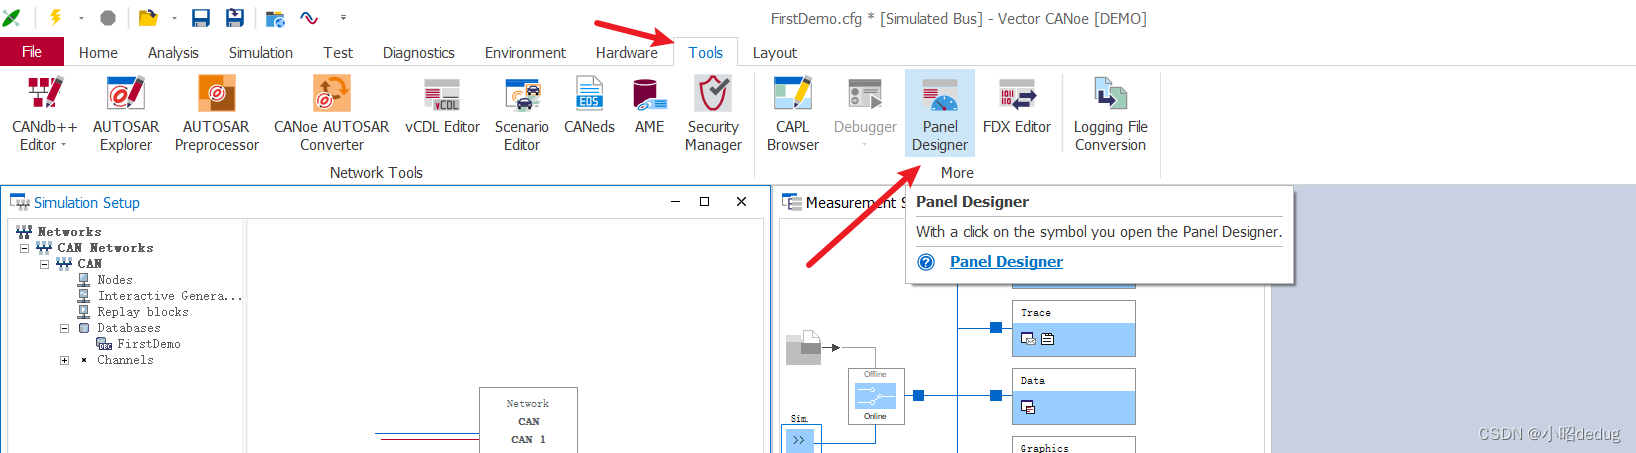This screenshot has width=1636, height=453.
Task: Toggle the Offline/Online mode switch
Action: 876,396
